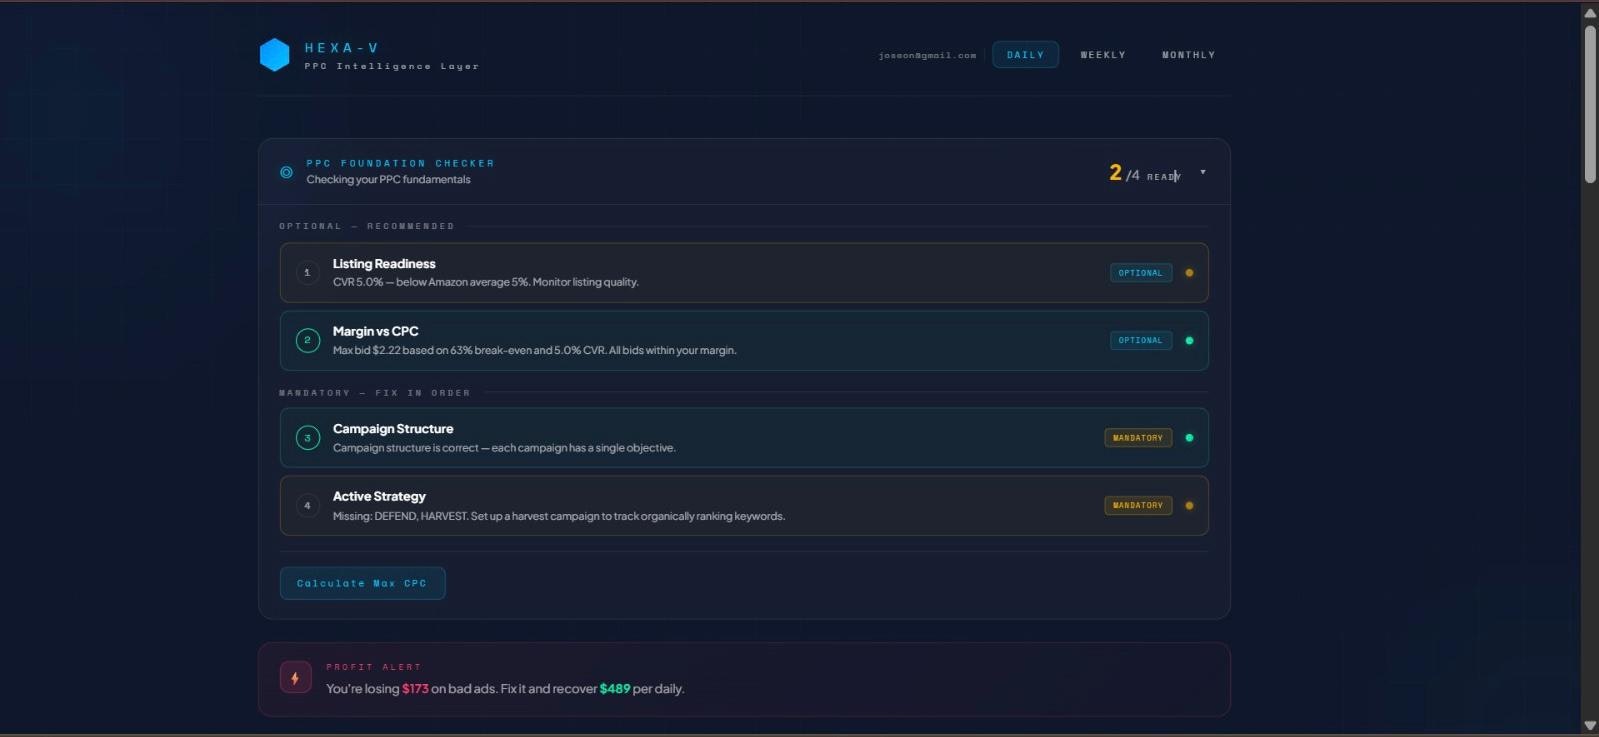1599x737 pixels.
Task: Click the Calculate Max CPC button
Action: (x=362, y=583)
